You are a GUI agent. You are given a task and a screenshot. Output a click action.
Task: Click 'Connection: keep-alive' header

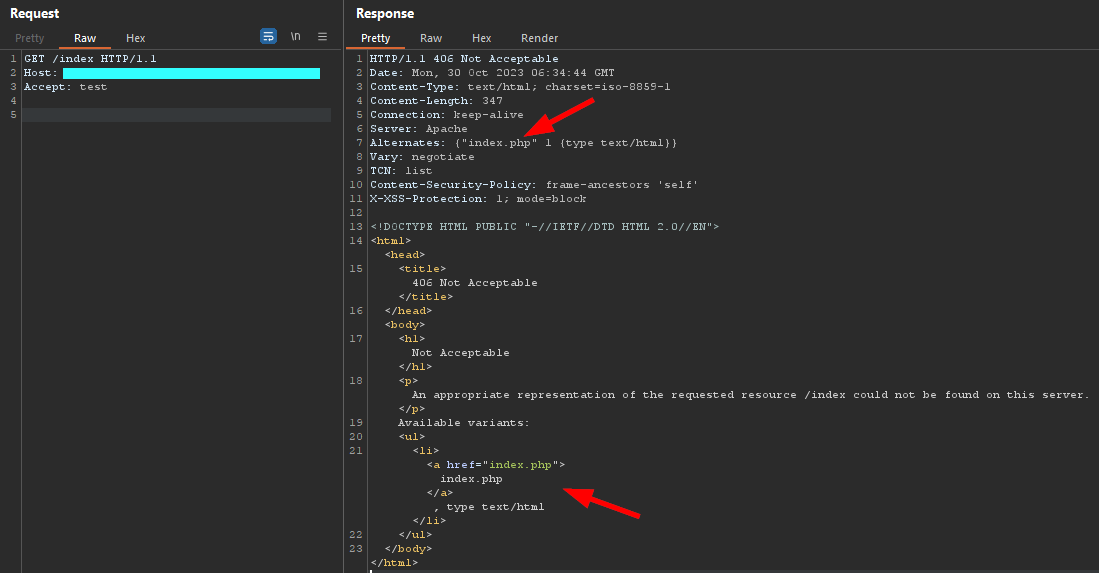pyautogui.click(x=446, y=115)
